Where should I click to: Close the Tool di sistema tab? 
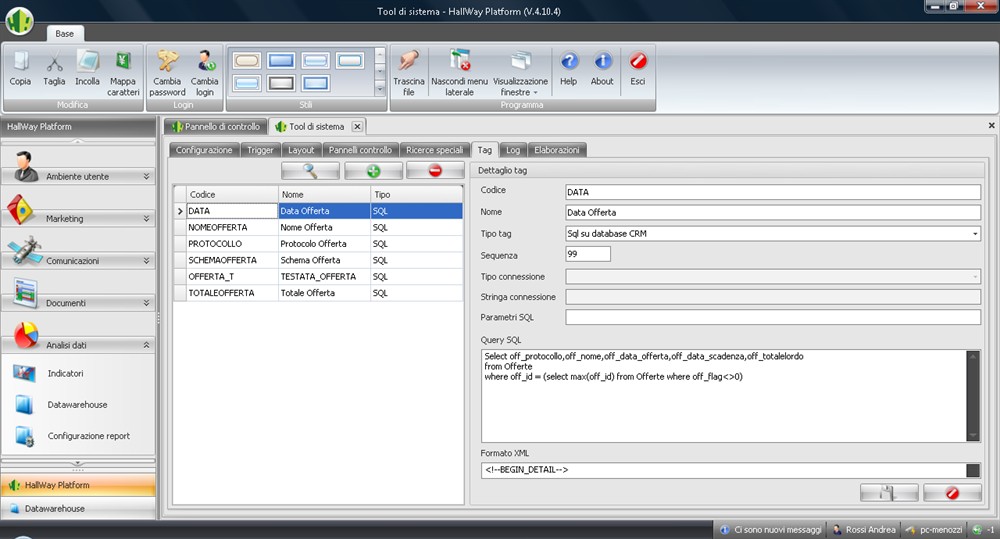tap(357, 126)
